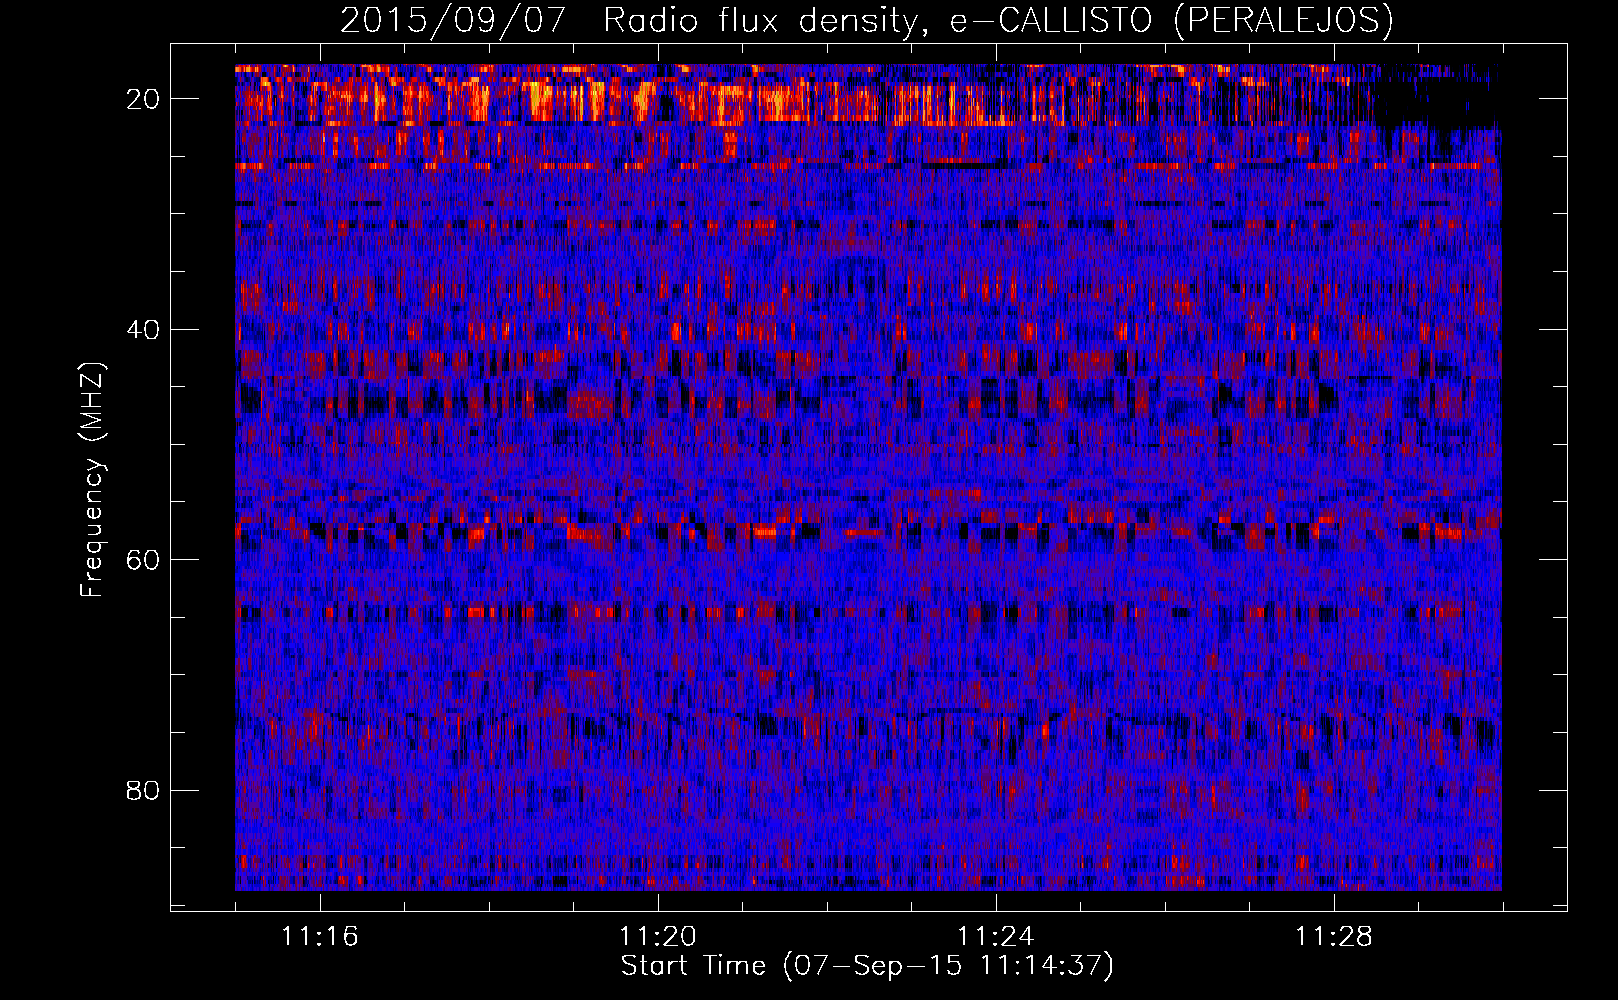This screenshot has height=1000, width=1618.
Task: Click the plot title with the e-CALLISTO PERALEJOS text
Action: pyautogui.click(x=867, y=20)
